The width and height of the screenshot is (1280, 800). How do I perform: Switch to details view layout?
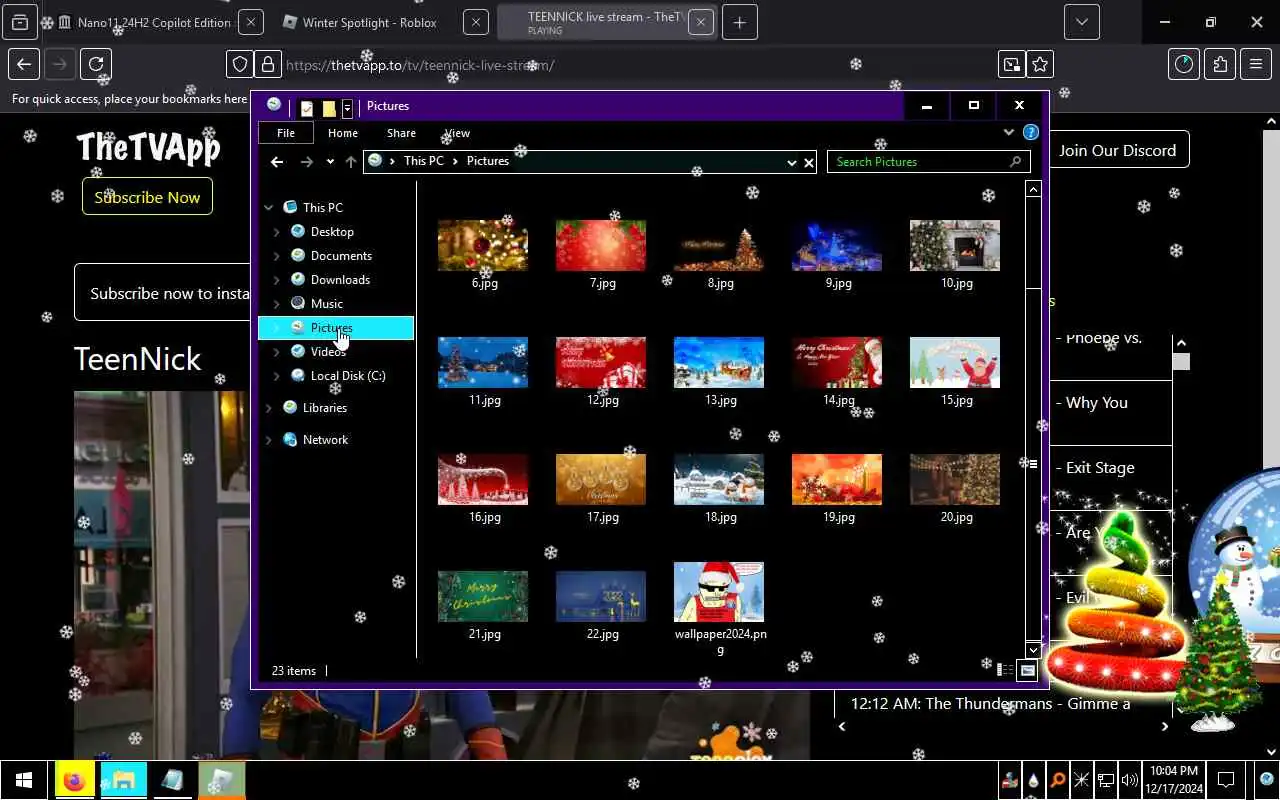point(1006,671)
